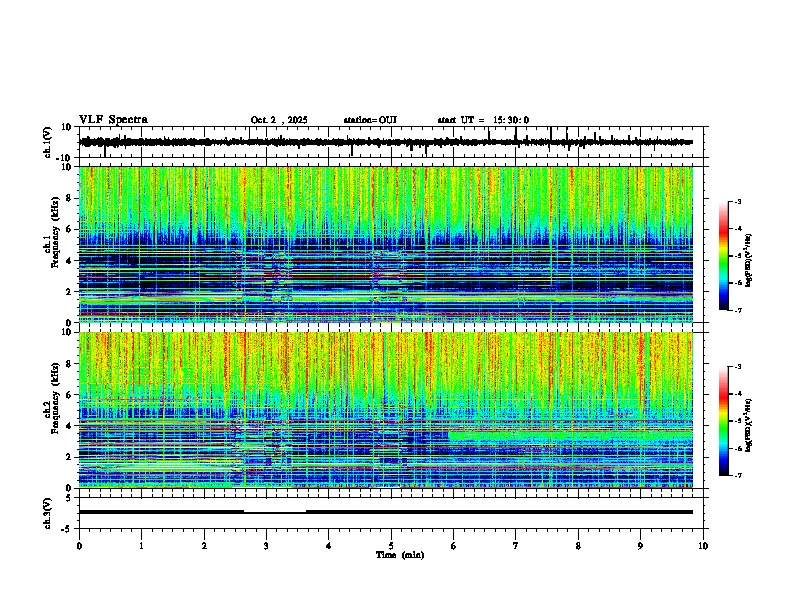Click the '-3' value on ch.2 color bar

tap(737, 367)
